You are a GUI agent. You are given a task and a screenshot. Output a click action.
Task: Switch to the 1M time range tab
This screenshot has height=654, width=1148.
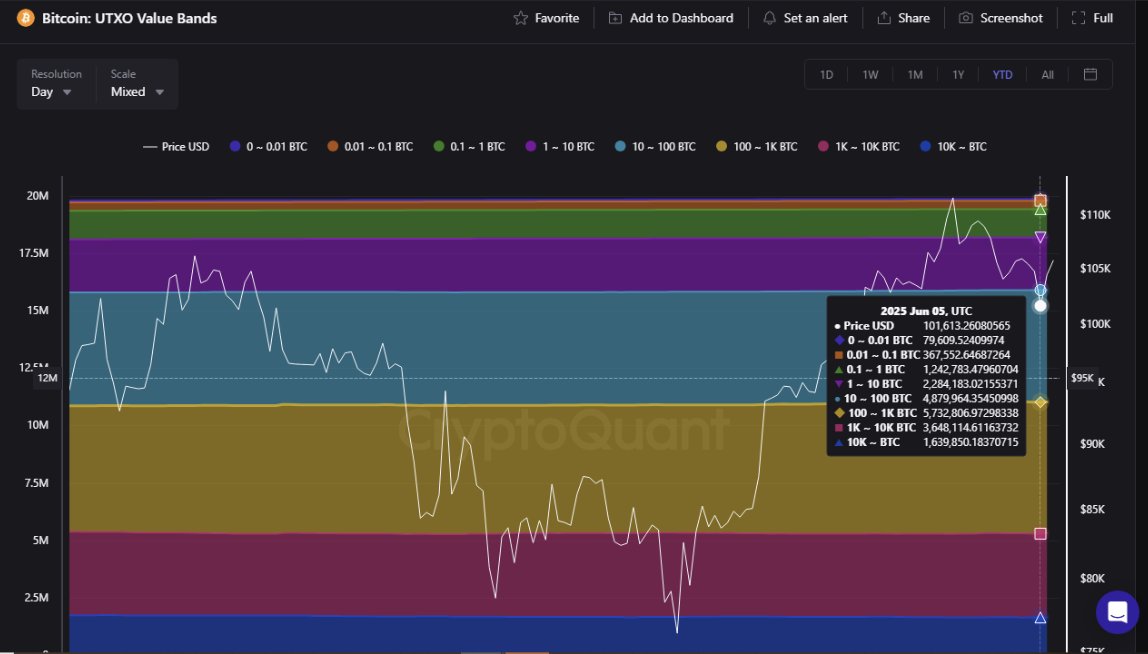(x=914, y=74)
